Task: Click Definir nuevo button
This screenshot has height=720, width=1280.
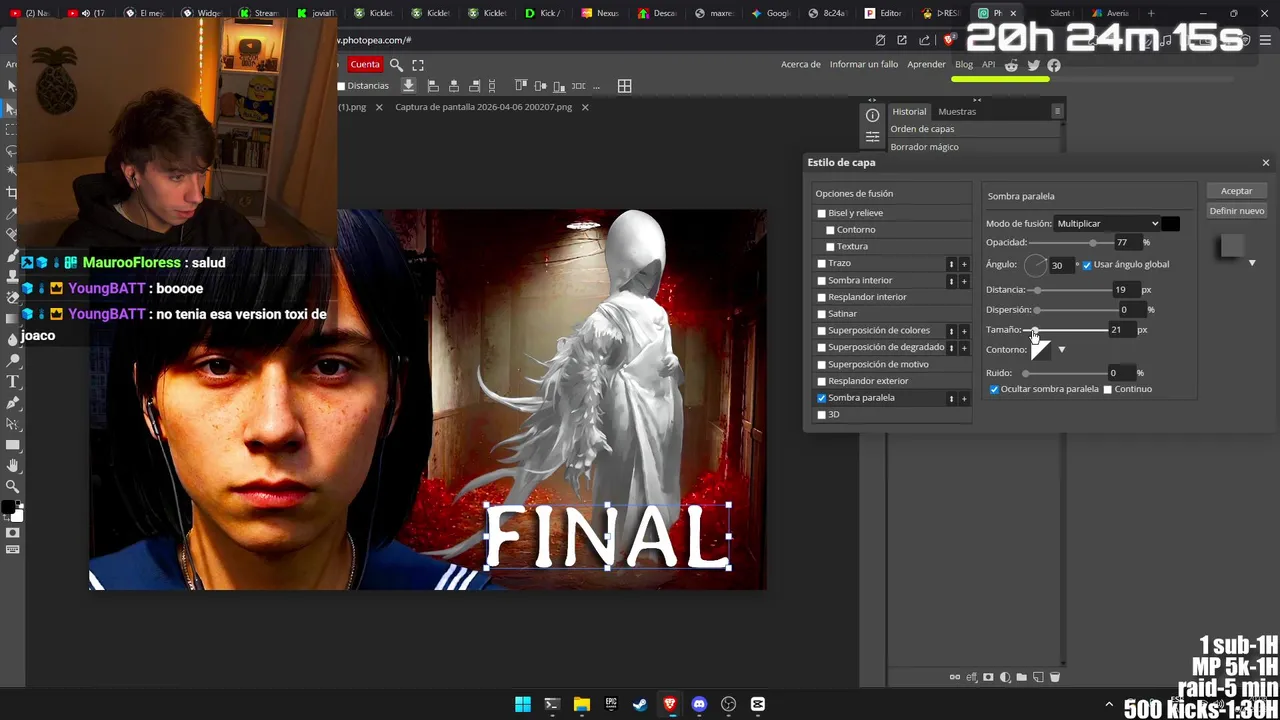Action: pyautogui.click(x=1236, y=211)
